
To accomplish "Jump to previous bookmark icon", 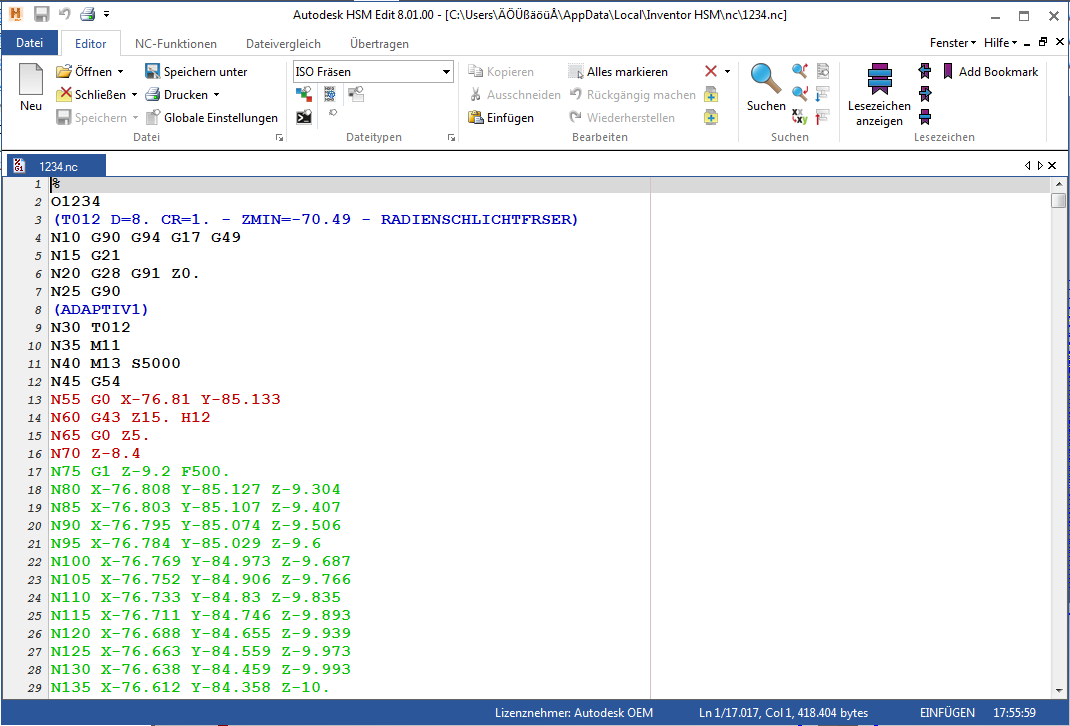I will click(925, 70).
